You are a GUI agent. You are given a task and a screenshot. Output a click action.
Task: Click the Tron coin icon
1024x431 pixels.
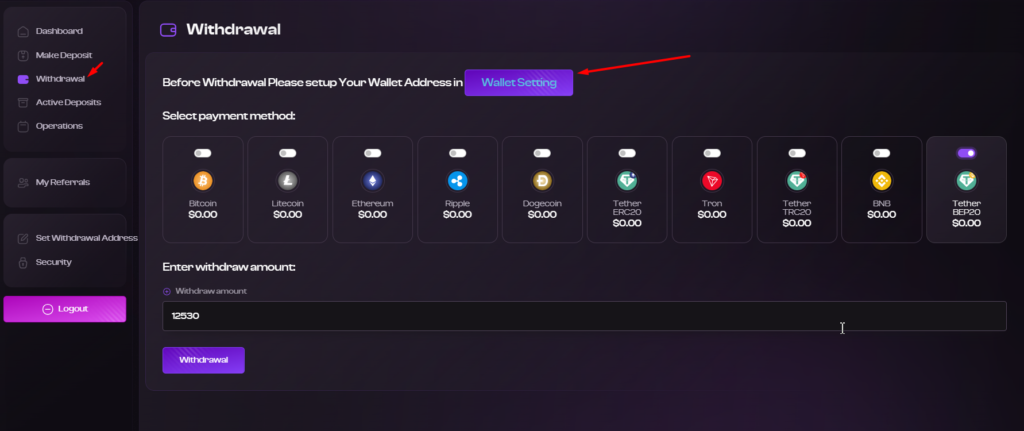(712, 180)
